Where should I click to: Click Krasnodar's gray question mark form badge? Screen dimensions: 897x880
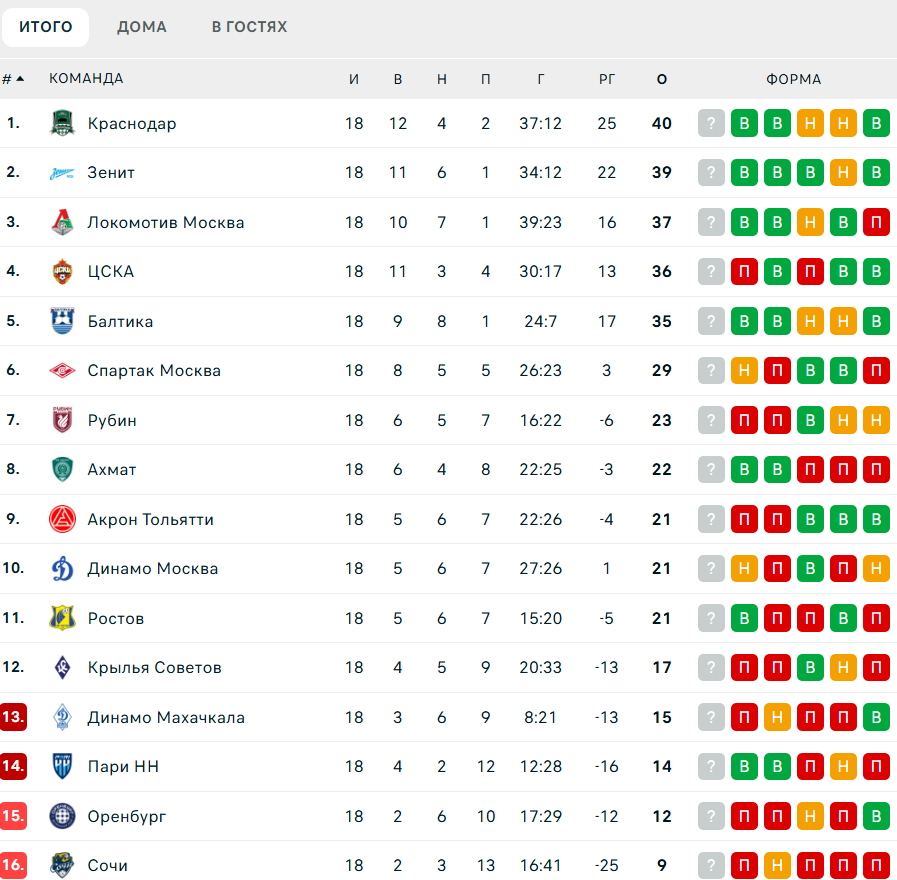[711, 123]
